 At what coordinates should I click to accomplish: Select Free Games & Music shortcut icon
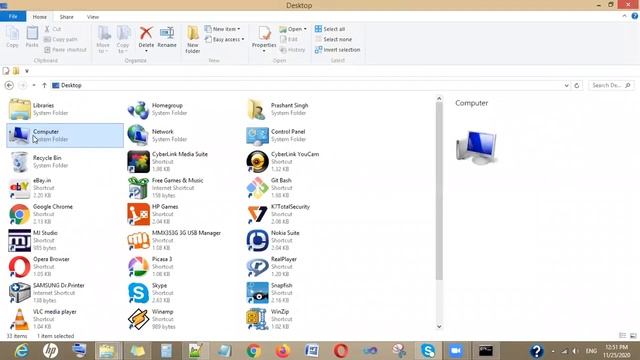tap(138, 188)
